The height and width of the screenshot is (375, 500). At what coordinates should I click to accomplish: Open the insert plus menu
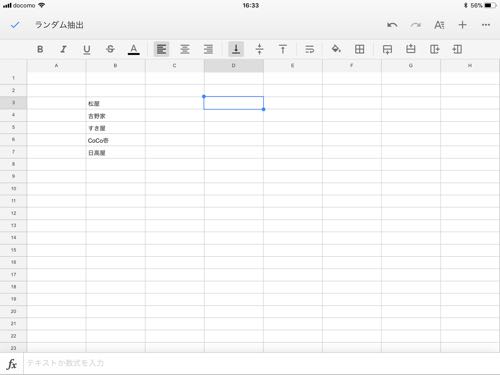(462, 25)
